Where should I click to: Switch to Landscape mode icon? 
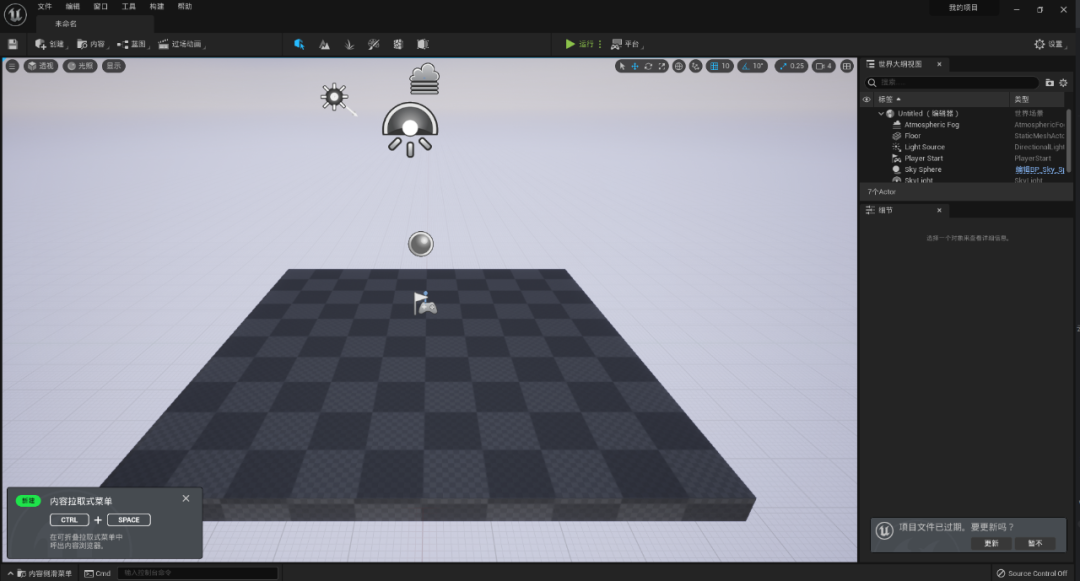324,44
